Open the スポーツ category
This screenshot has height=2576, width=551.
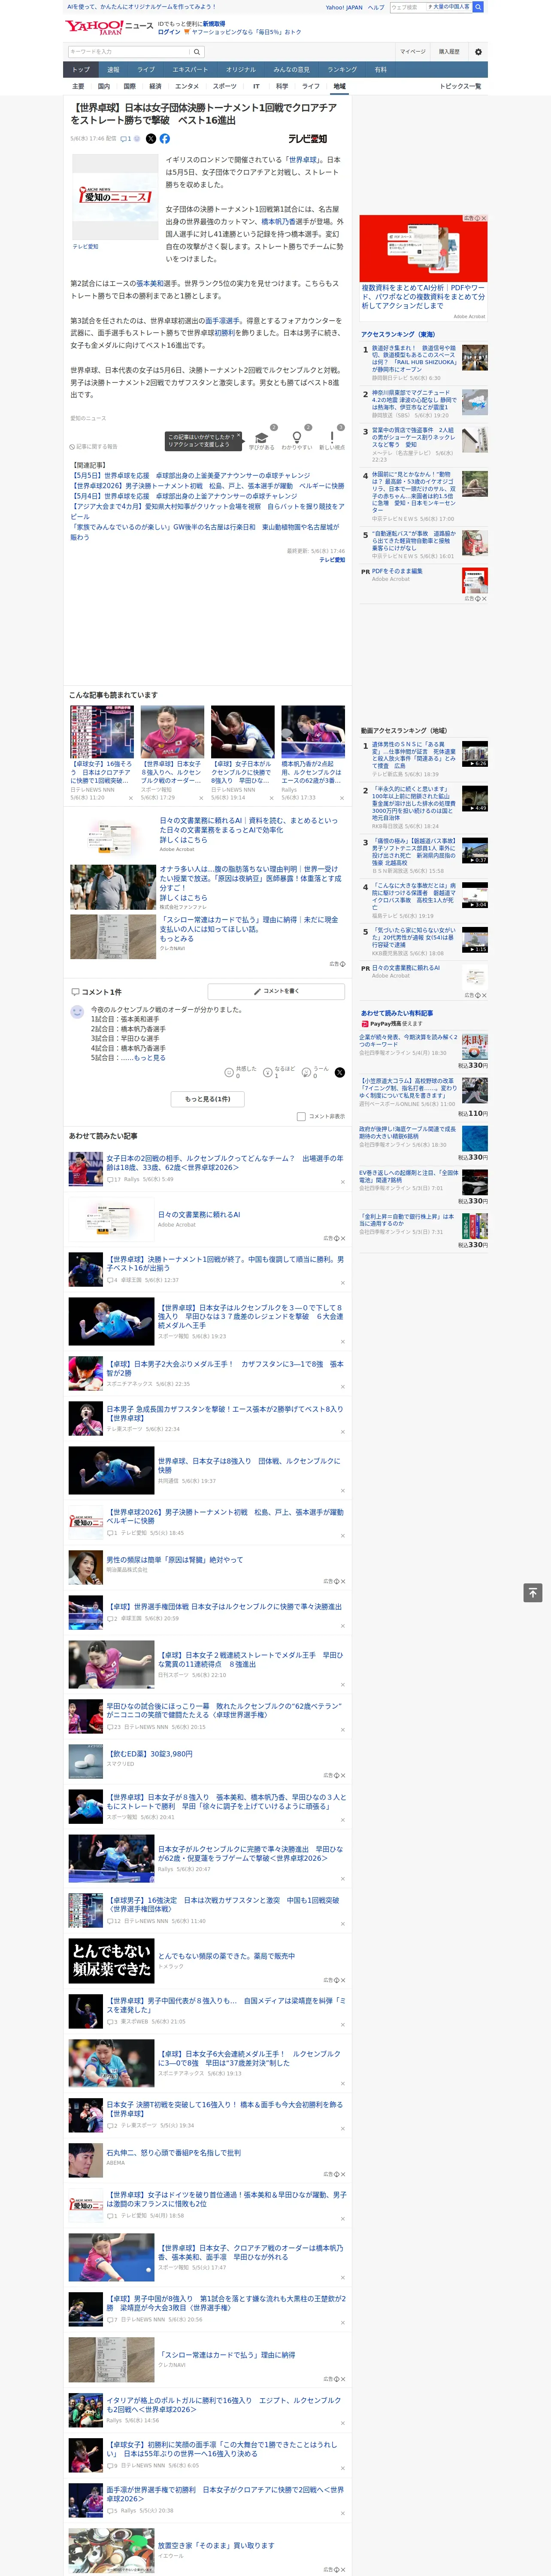(225, 86)
